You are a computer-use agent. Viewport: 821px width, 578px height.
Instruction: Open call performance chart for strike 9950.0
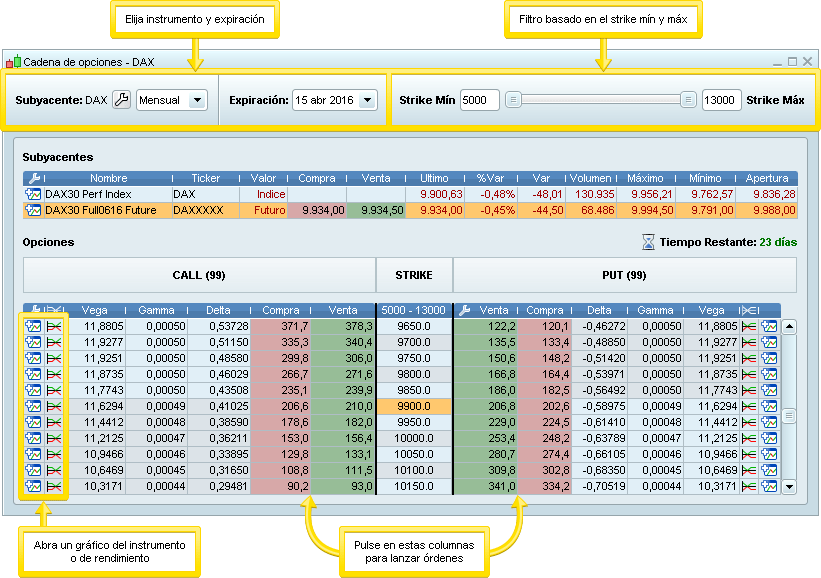click(54, 423)
